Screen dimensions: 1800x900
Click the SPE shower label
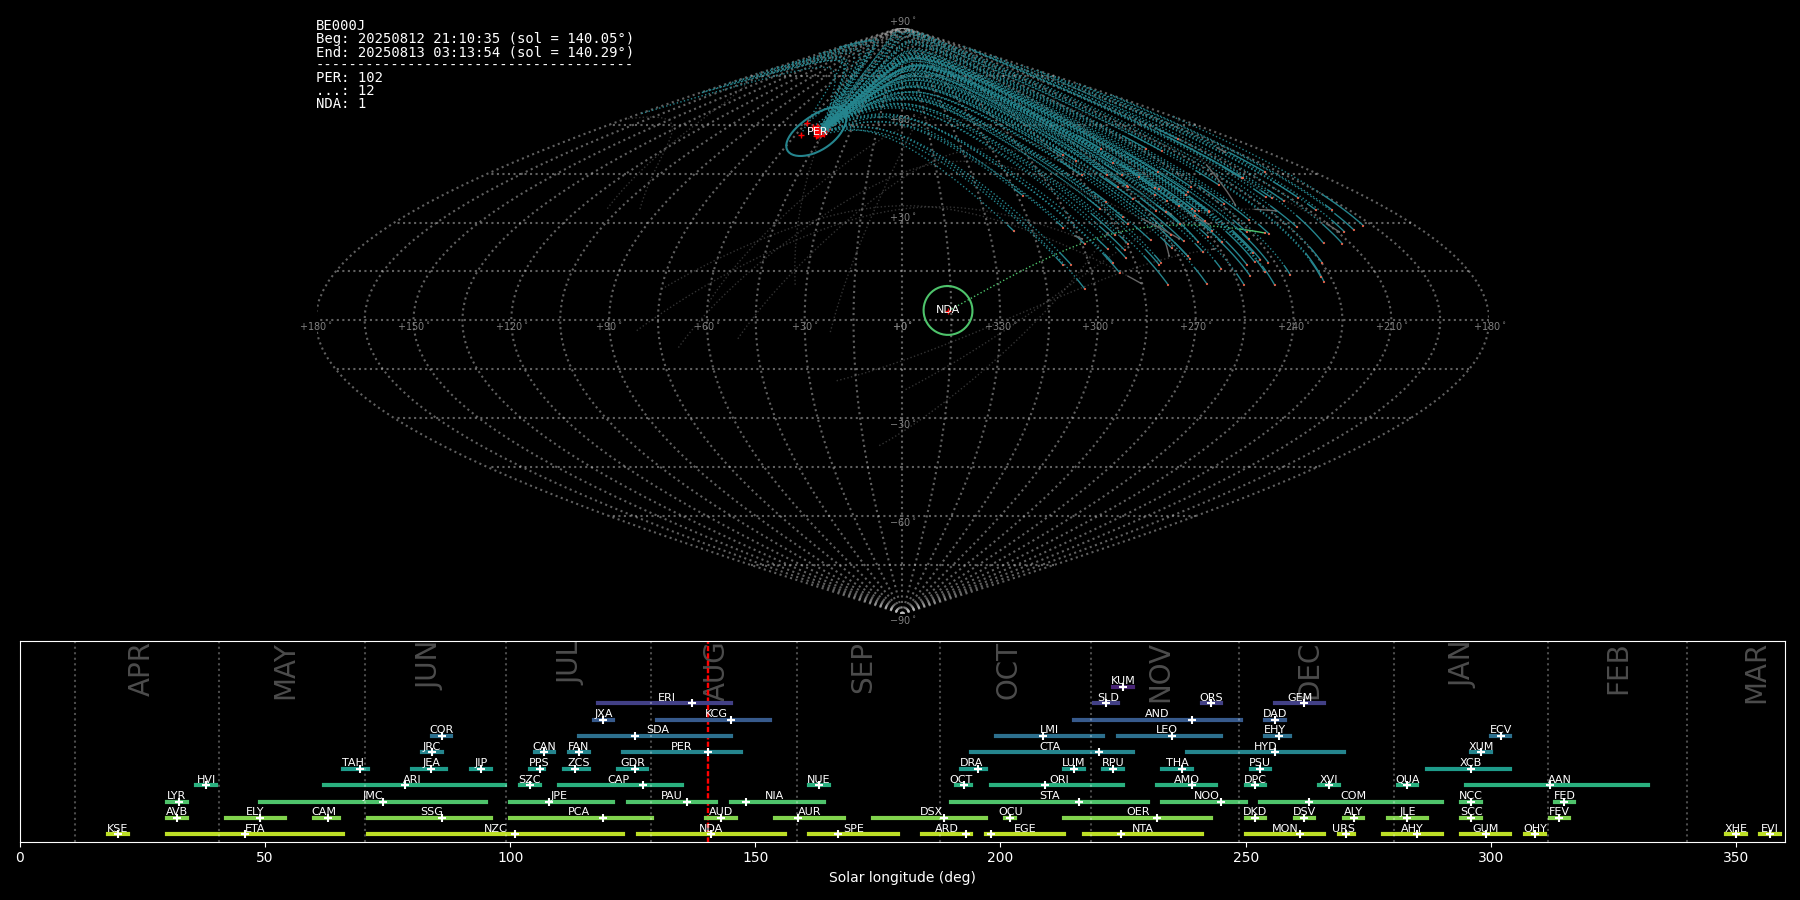pos(853,829)
